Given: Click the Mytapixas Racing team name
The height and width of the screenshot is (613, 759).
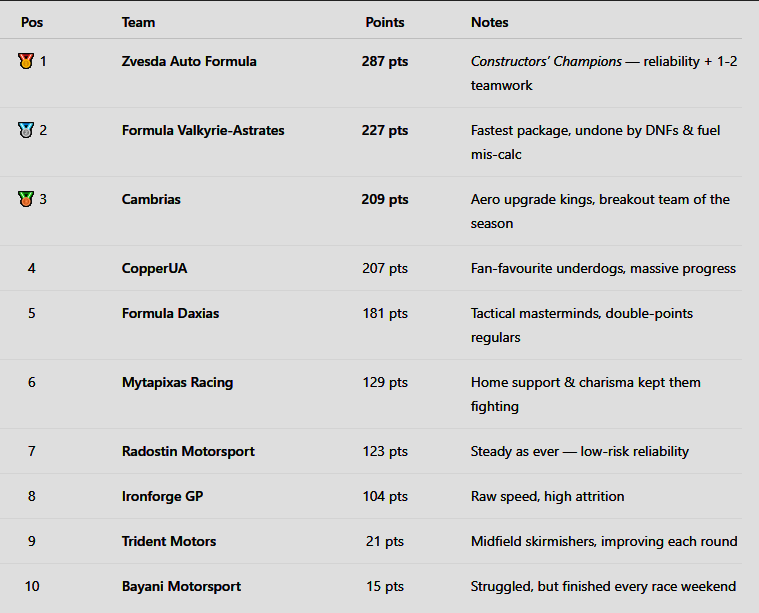Looking at the screenshot, I should coord(178,382).
